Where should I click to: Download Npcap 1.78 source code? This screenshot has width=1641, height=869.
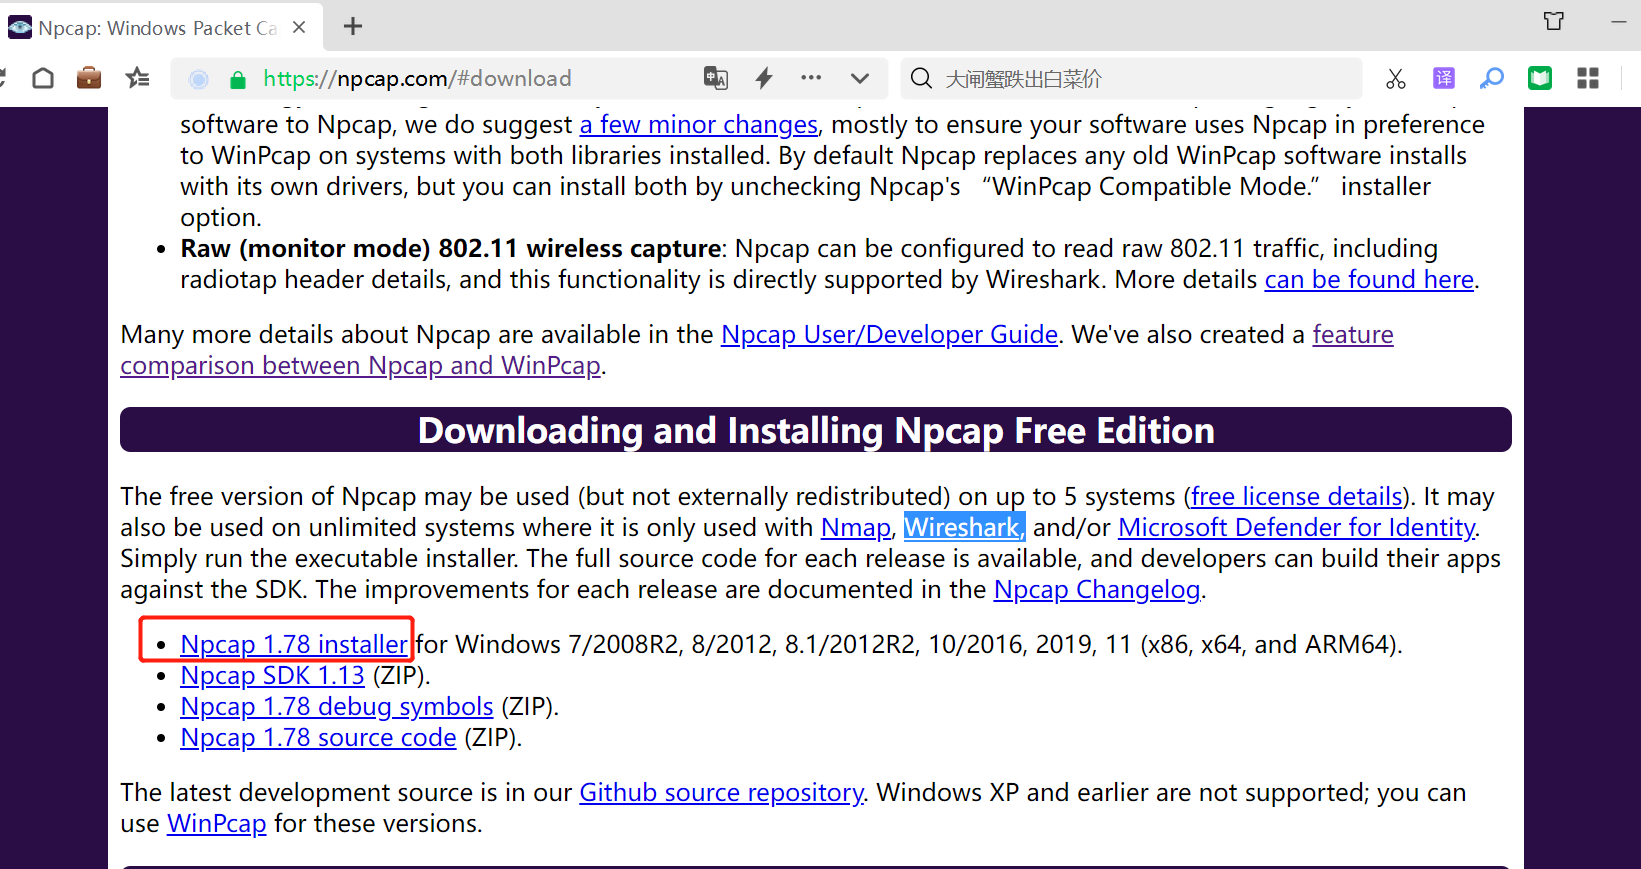coord(318,738)
